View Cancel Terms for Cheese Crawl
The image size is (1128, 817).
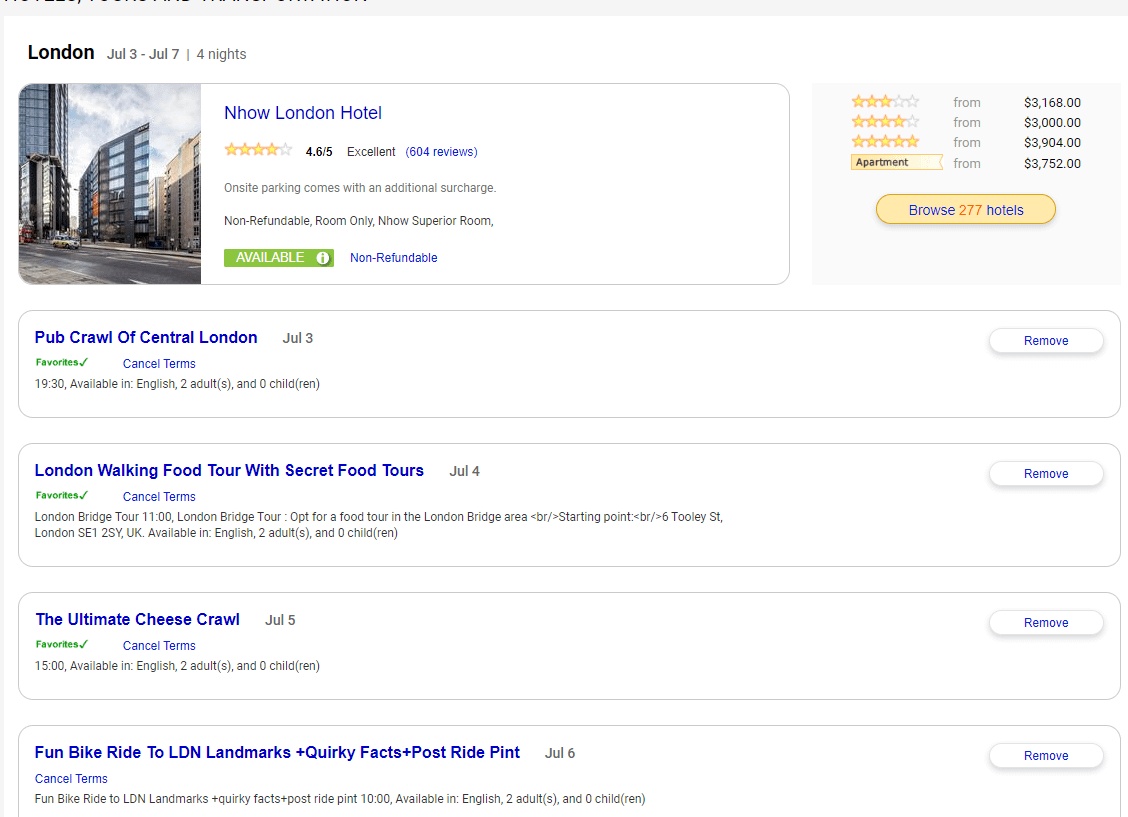tap(159, 646)
